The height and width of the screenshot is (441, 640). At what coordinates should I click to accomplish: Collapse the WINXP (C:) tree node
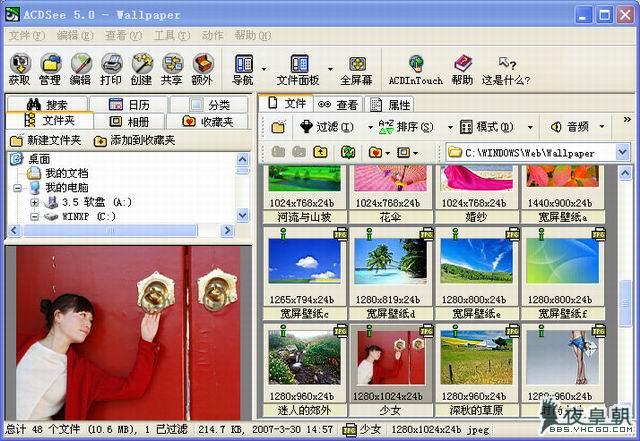coord(34,216)
